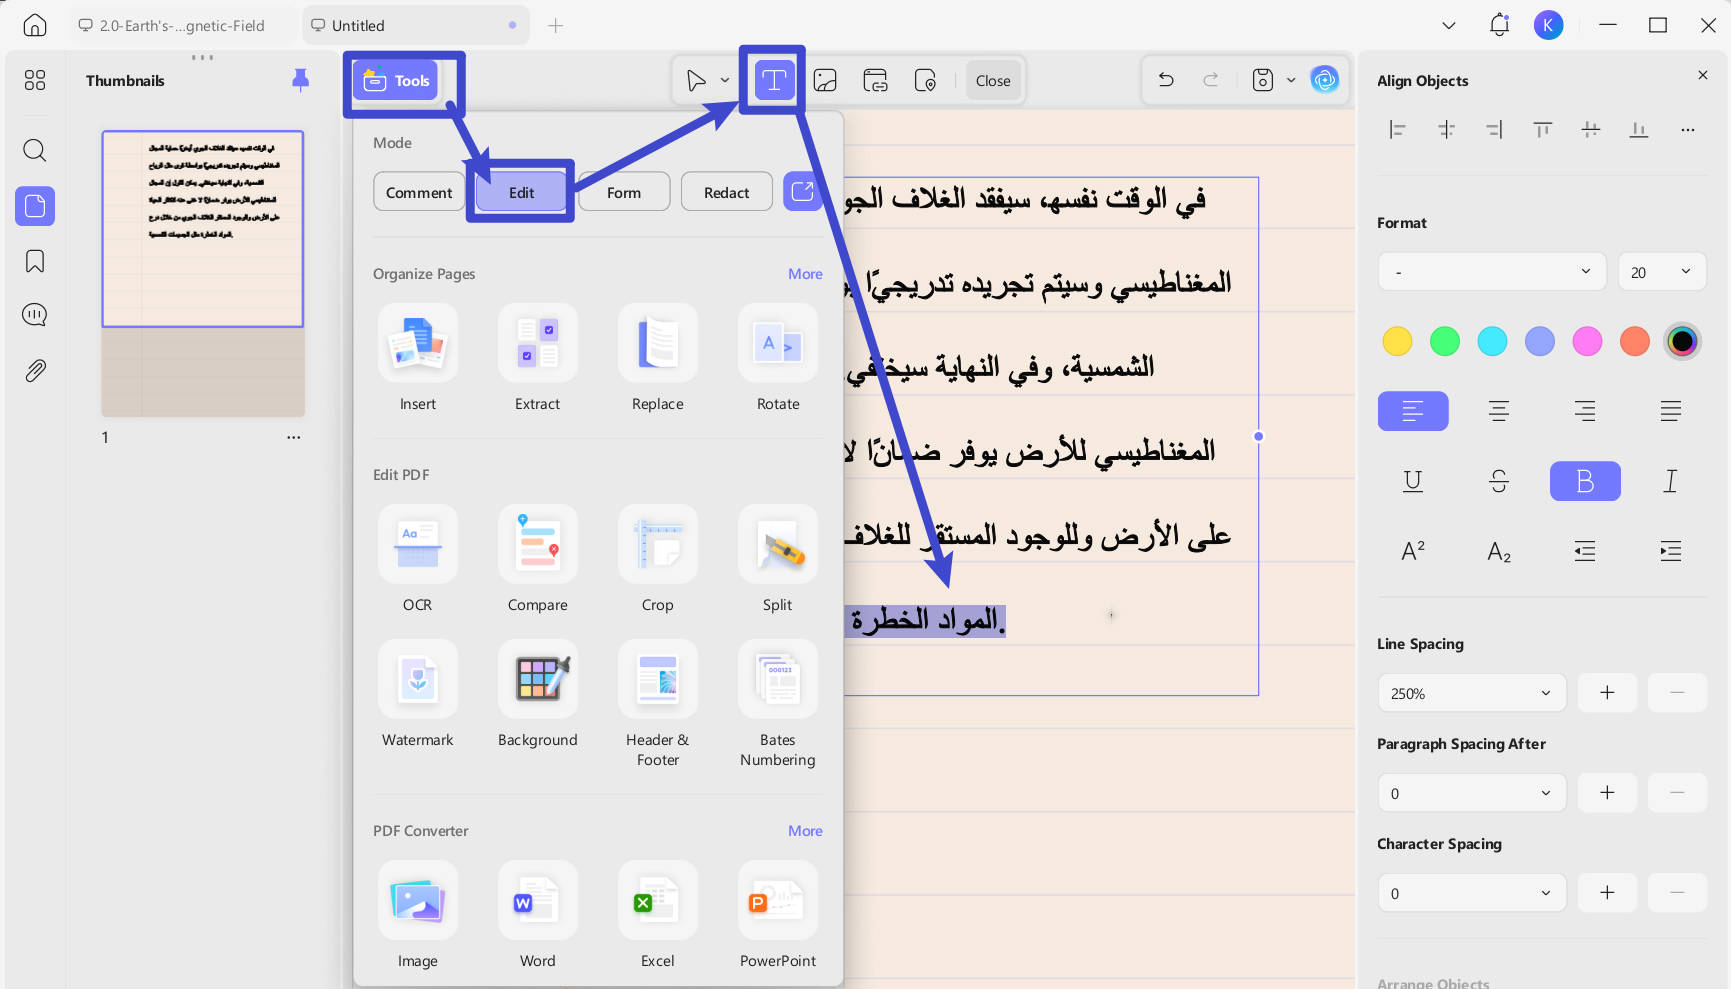
Task: Open the Rotate pages tool
Action: click(778, 360)
